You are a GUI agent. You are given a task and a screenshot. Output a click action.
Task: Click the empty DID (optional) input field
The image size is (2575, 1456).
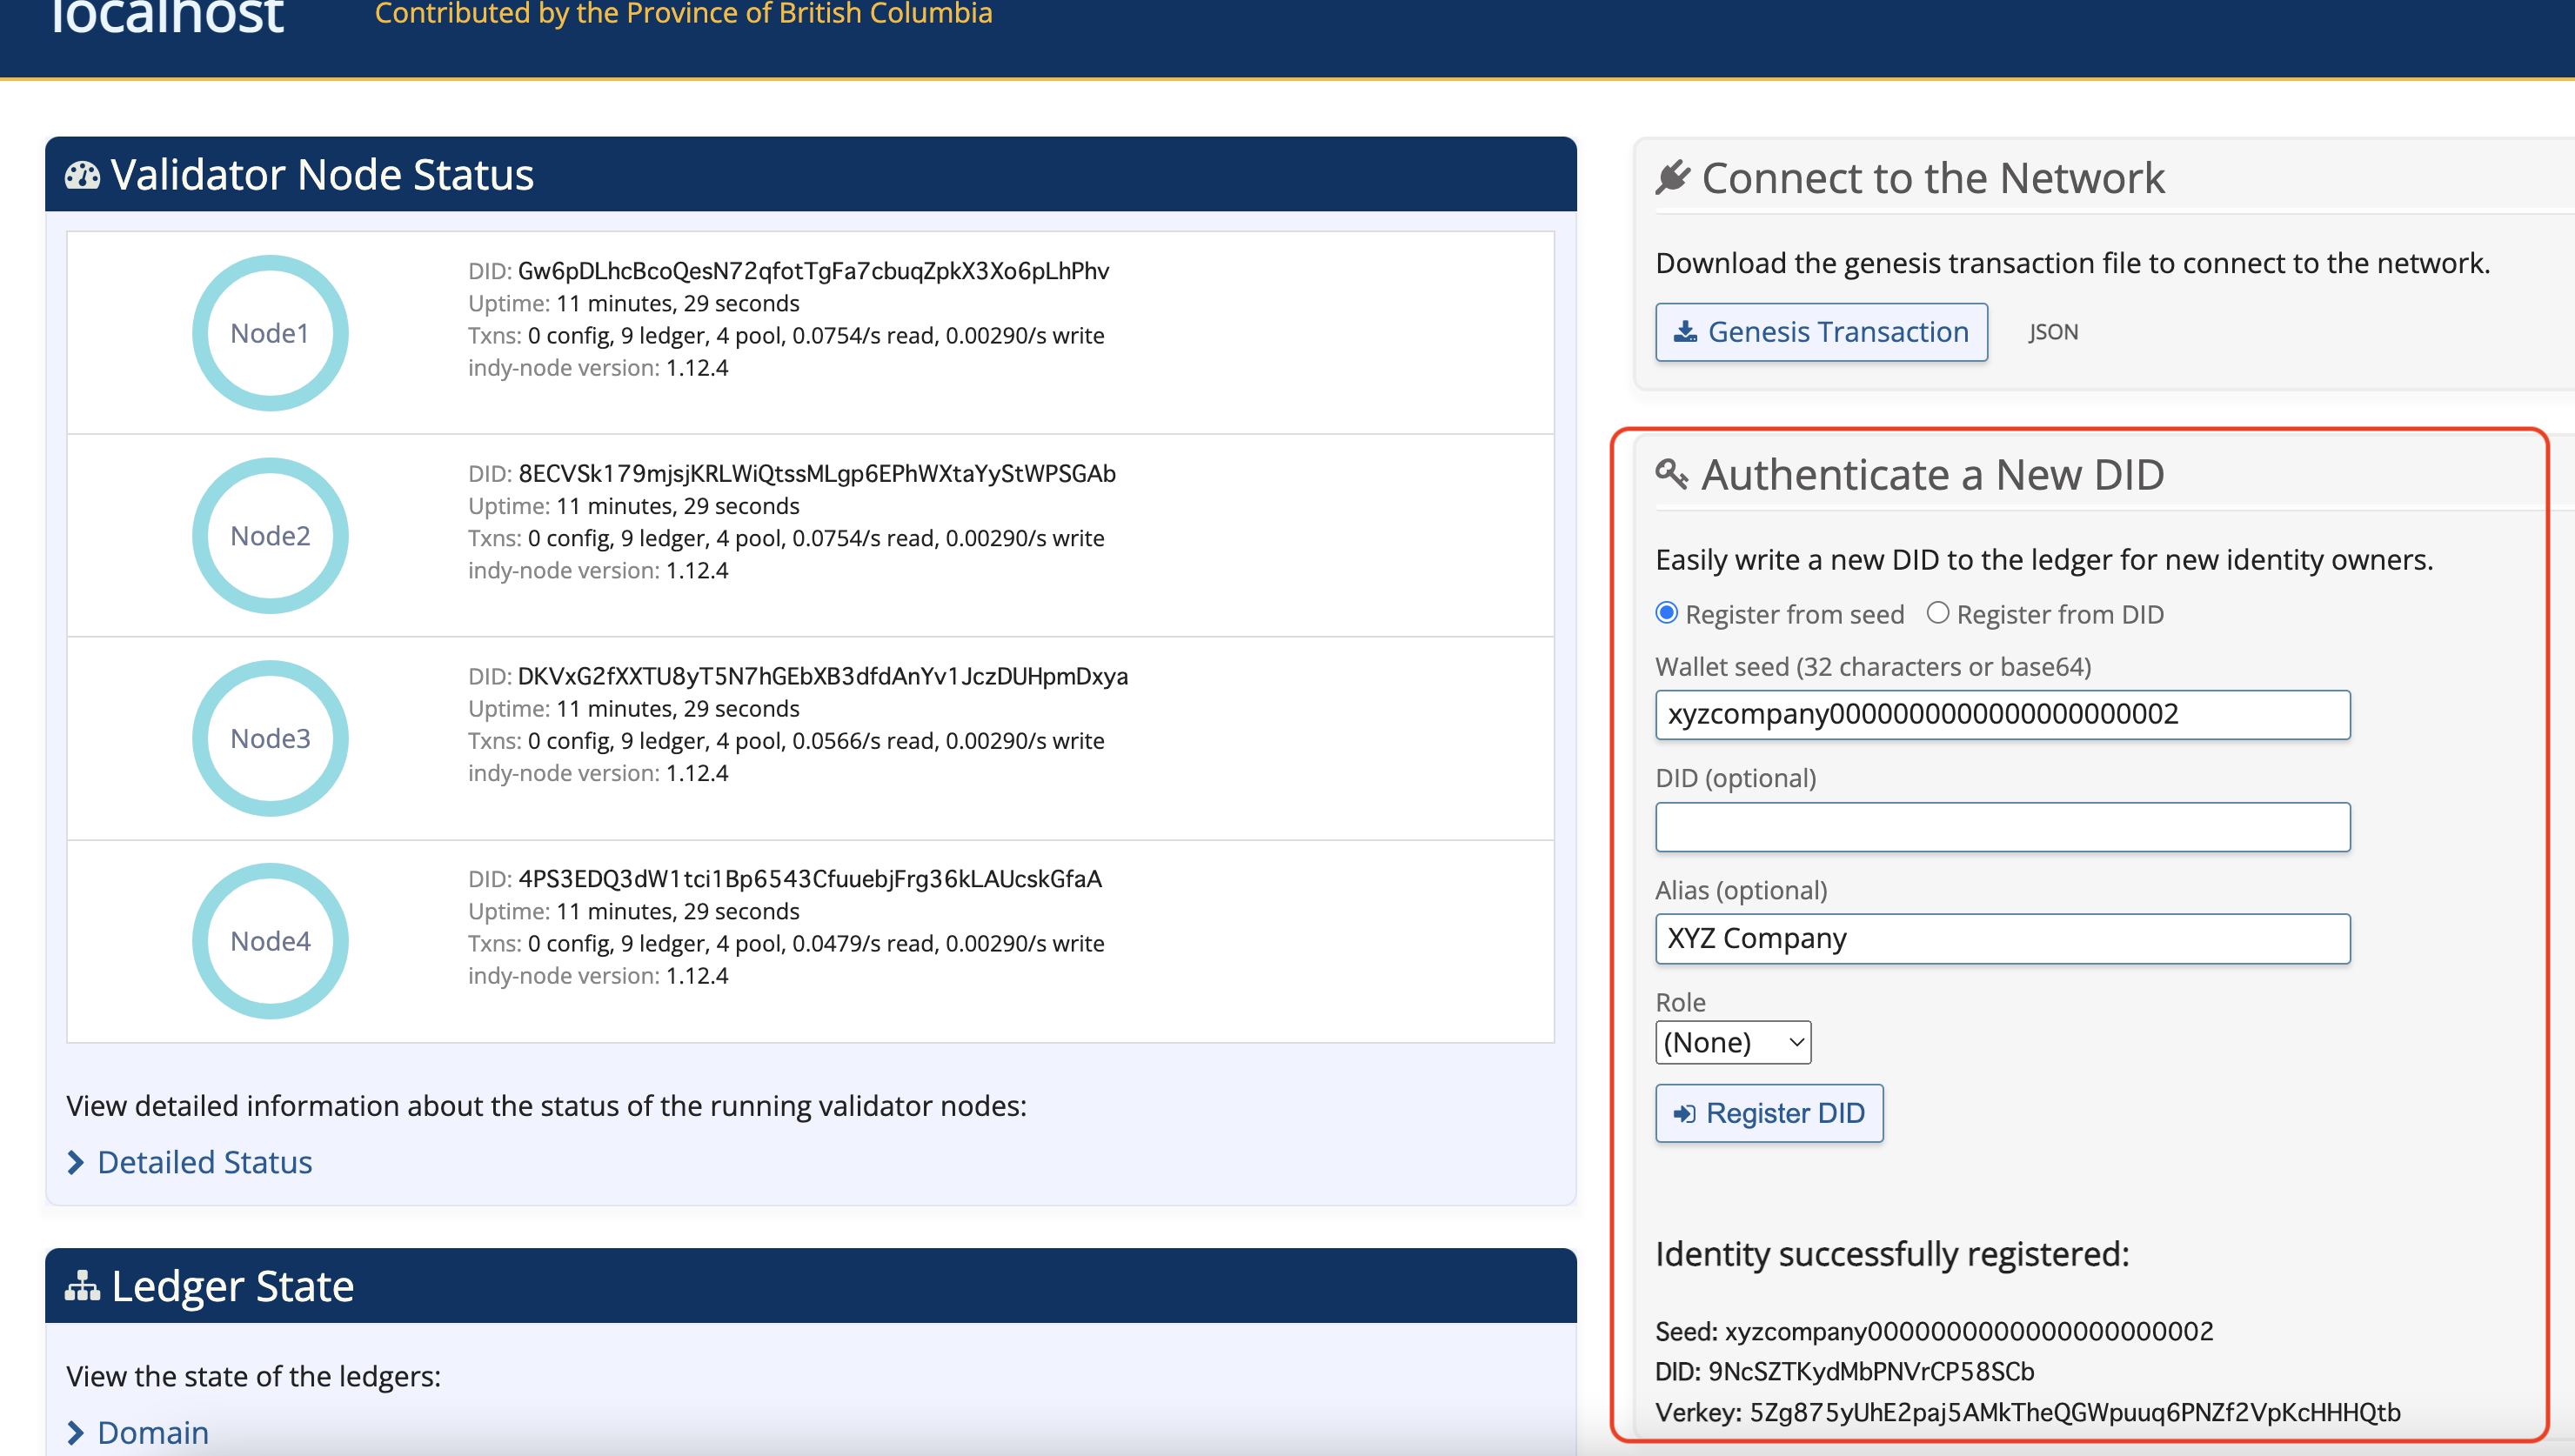click(2003, 827)
